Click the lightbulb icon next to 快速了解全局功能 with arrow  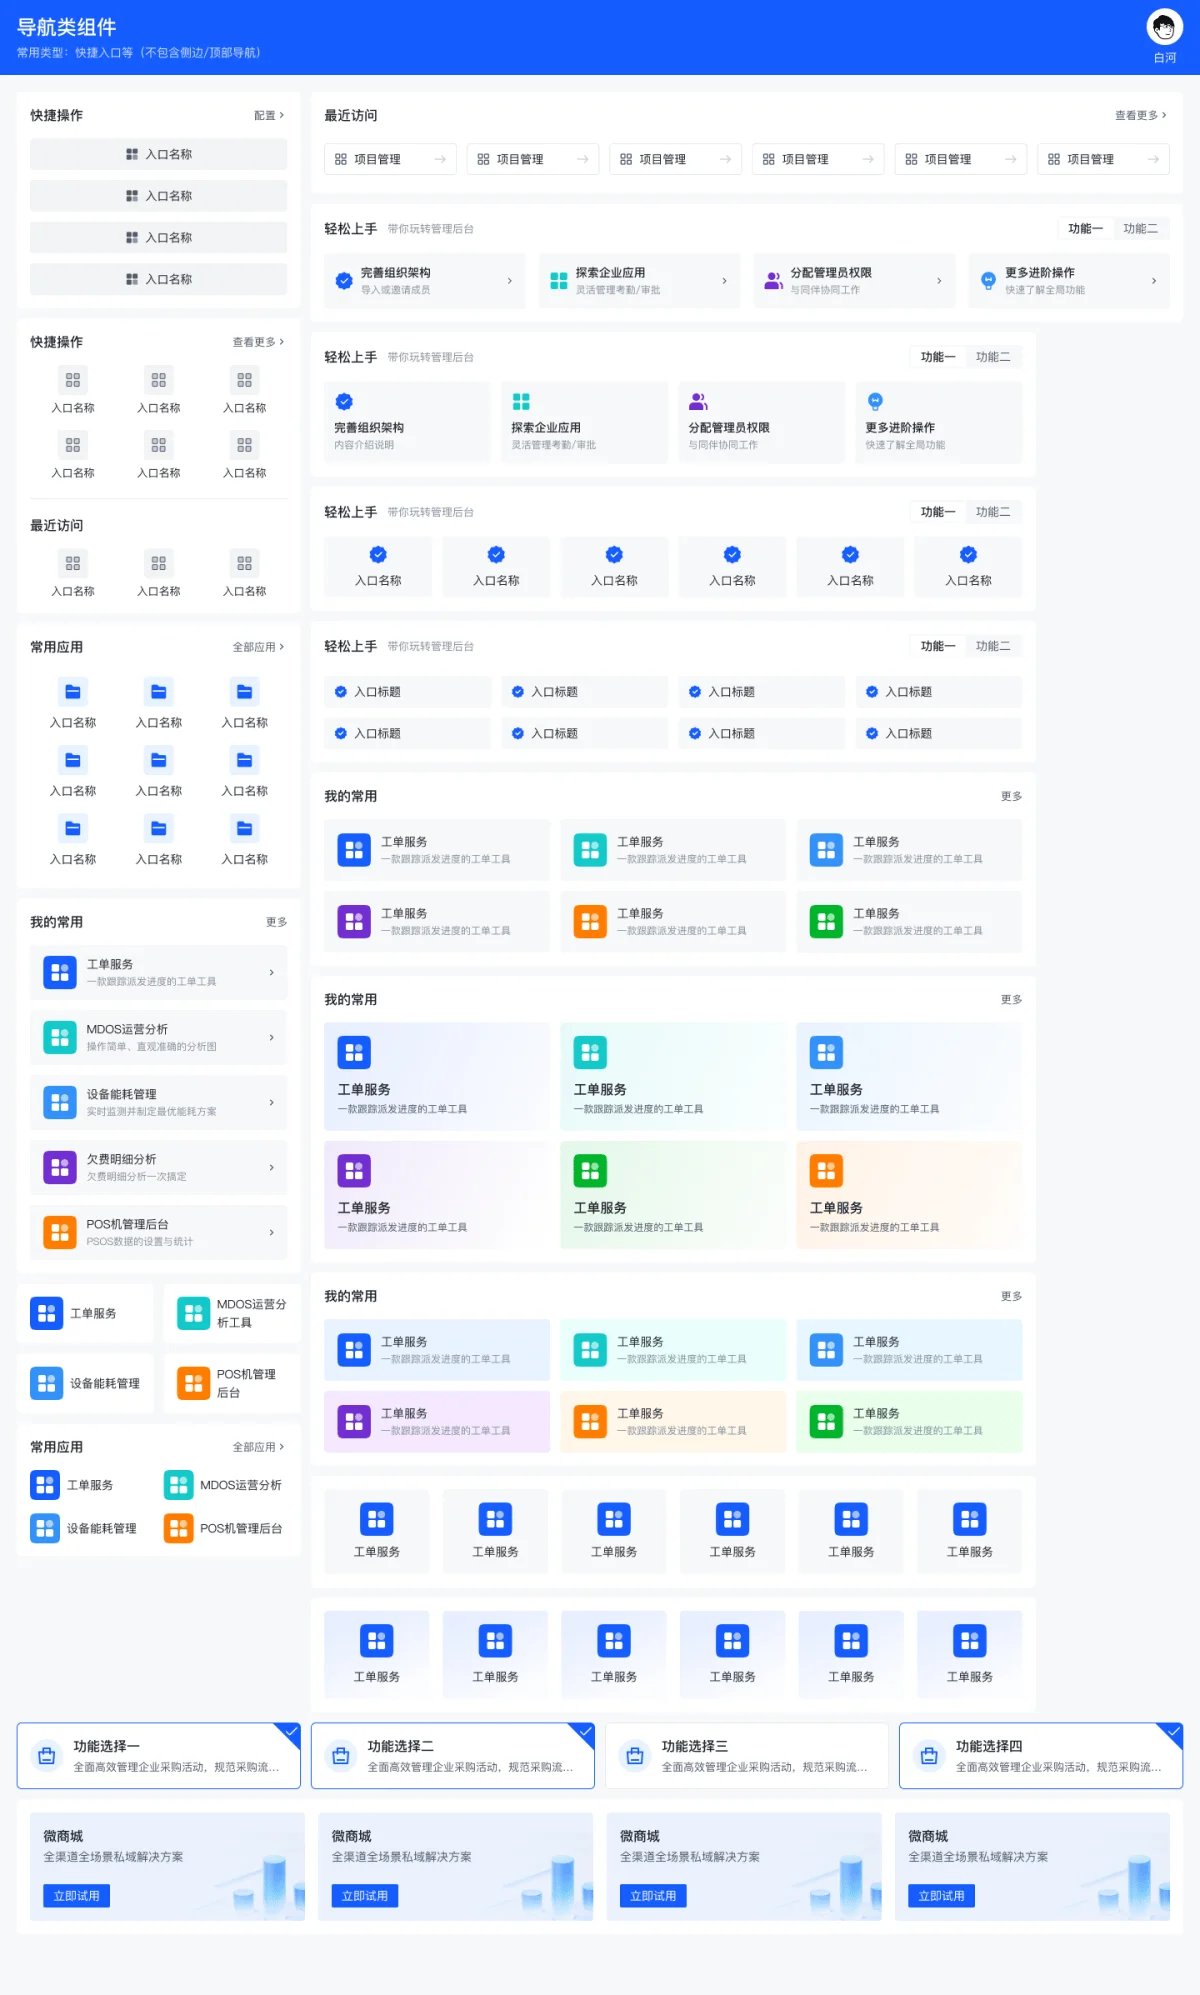click(x=988, y=281)
